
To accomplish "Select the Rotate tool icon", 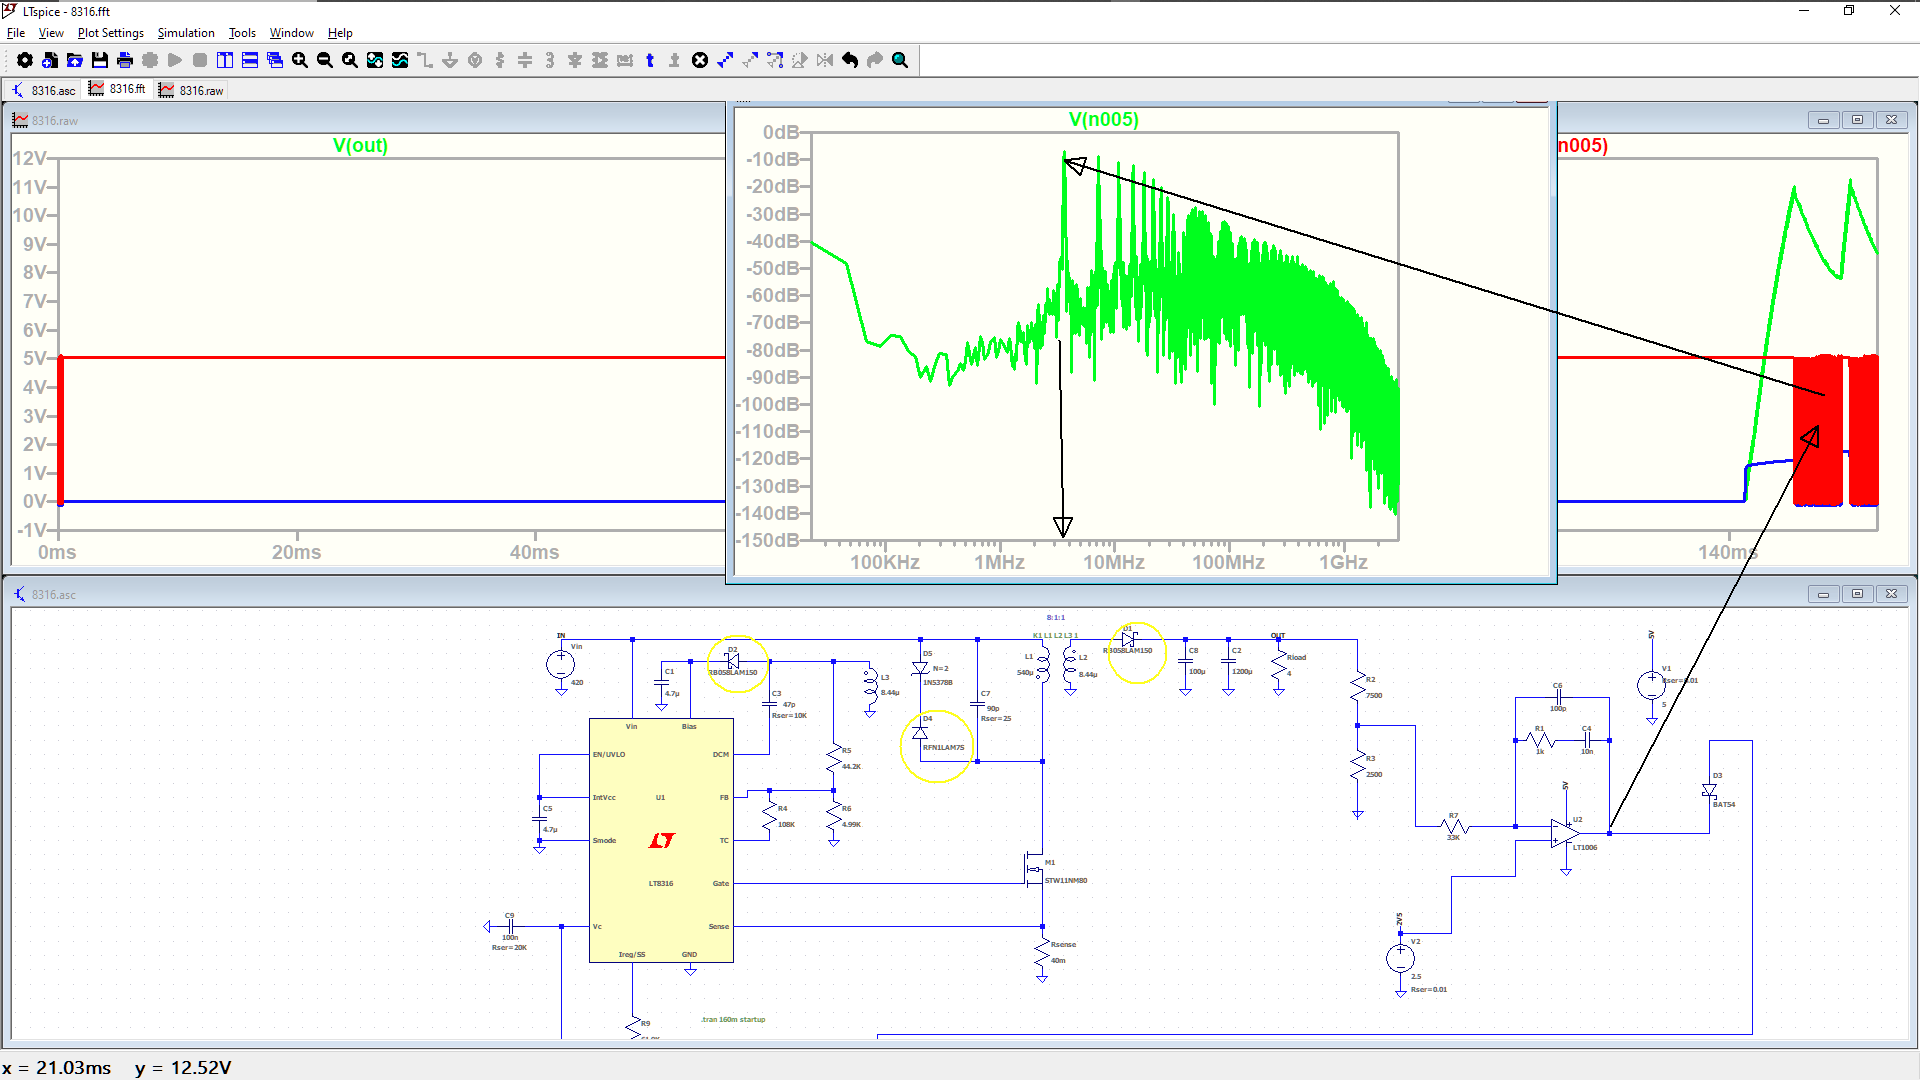I will click(x=800, y=60).
